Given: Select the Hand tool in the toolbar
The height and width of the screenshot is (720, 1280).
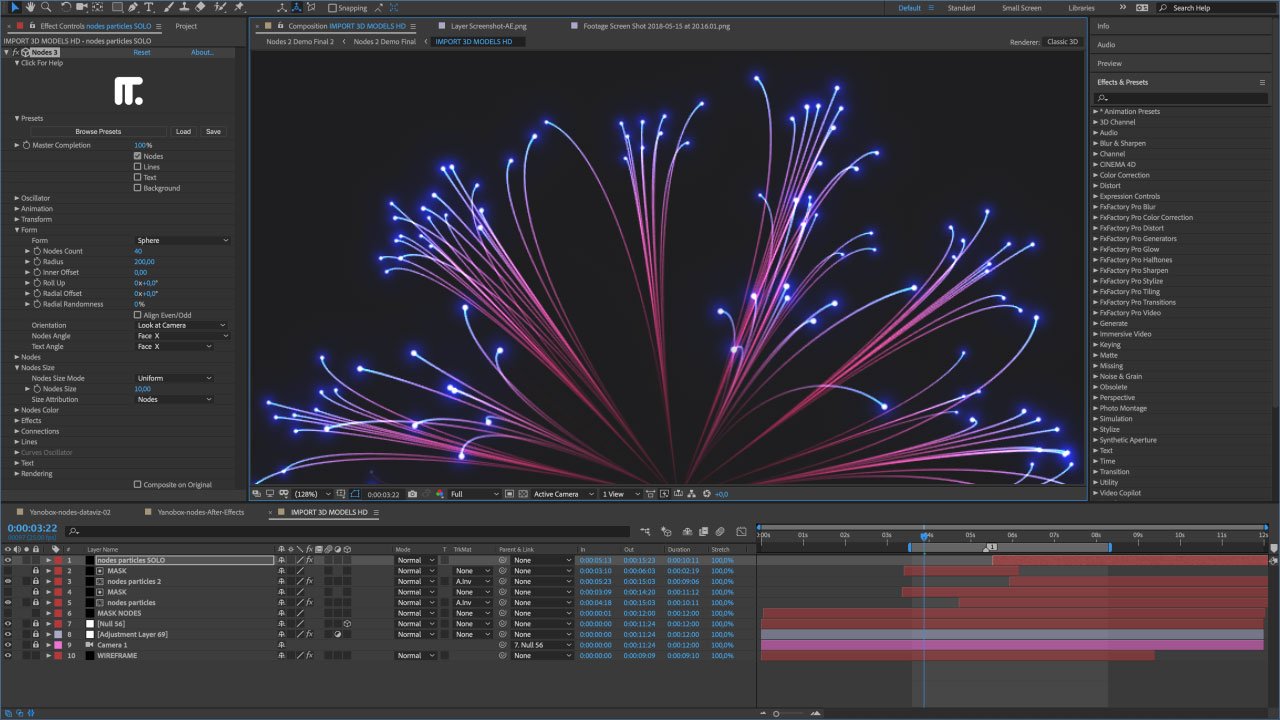Looking at the screenshot, I should click(30, 7).
